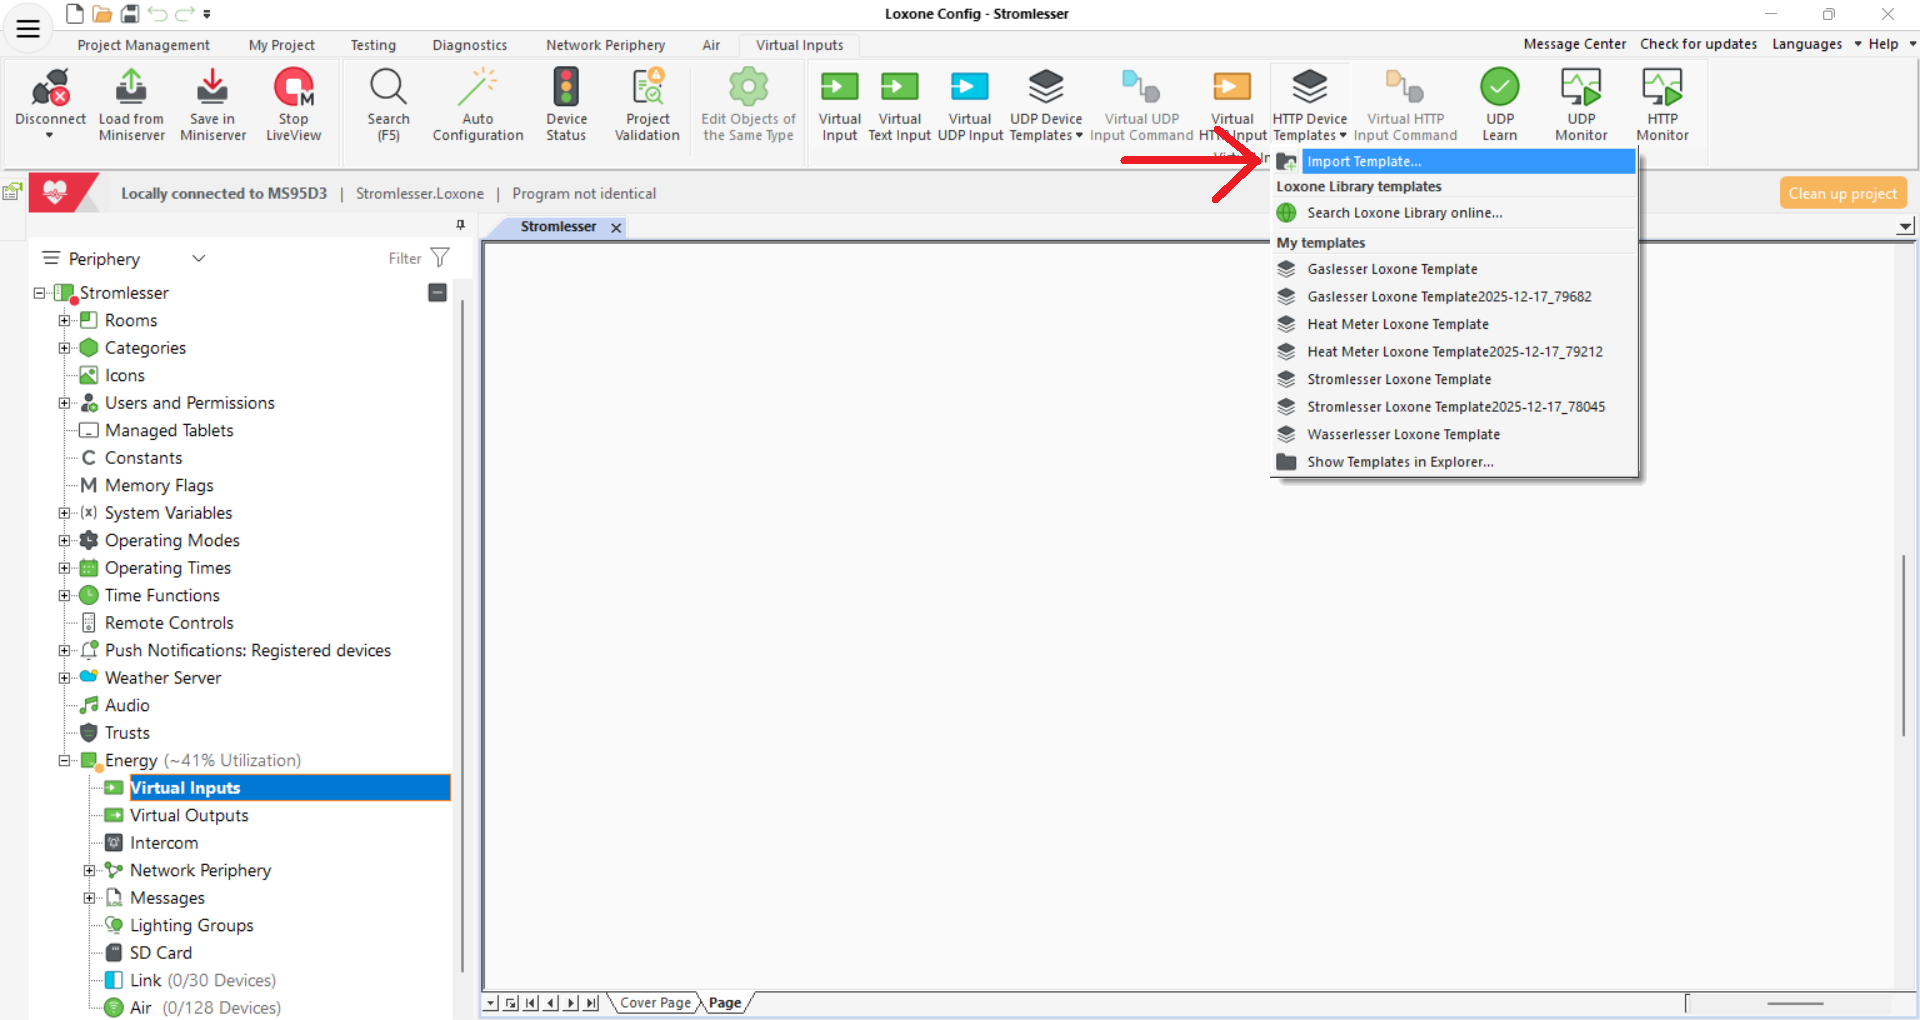
Task: Open UDP Device Templates
Action: pyautogui.click(x=1045, y=103)
